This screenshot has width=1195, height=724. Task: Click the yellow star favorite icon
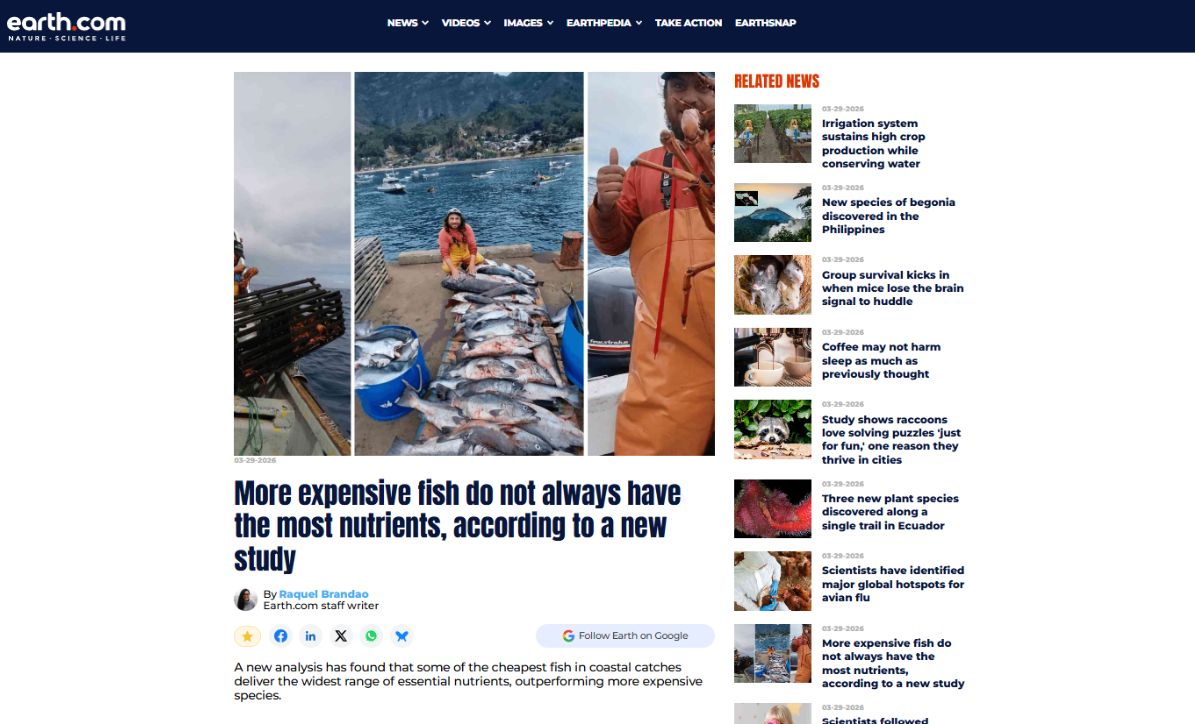point(247,636)
